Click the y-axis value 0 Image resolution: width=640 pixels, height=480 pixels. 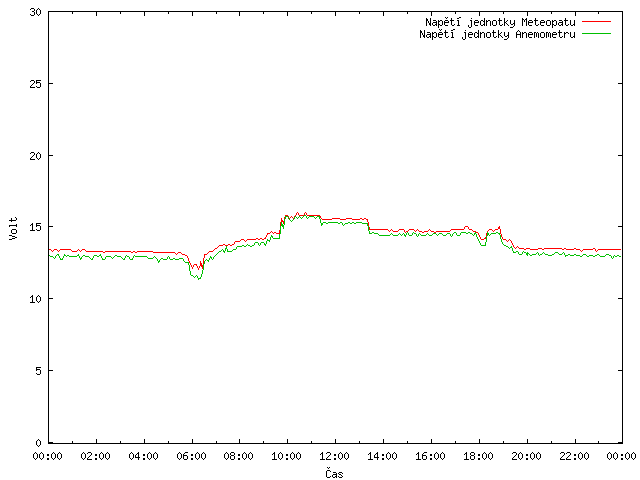pyautogui.click(x=38, y=443)
